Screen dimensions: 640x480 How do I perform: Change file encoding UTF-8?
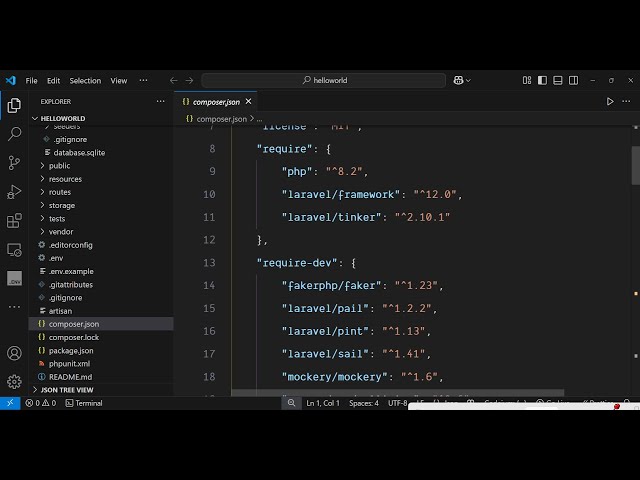point(398,403)
